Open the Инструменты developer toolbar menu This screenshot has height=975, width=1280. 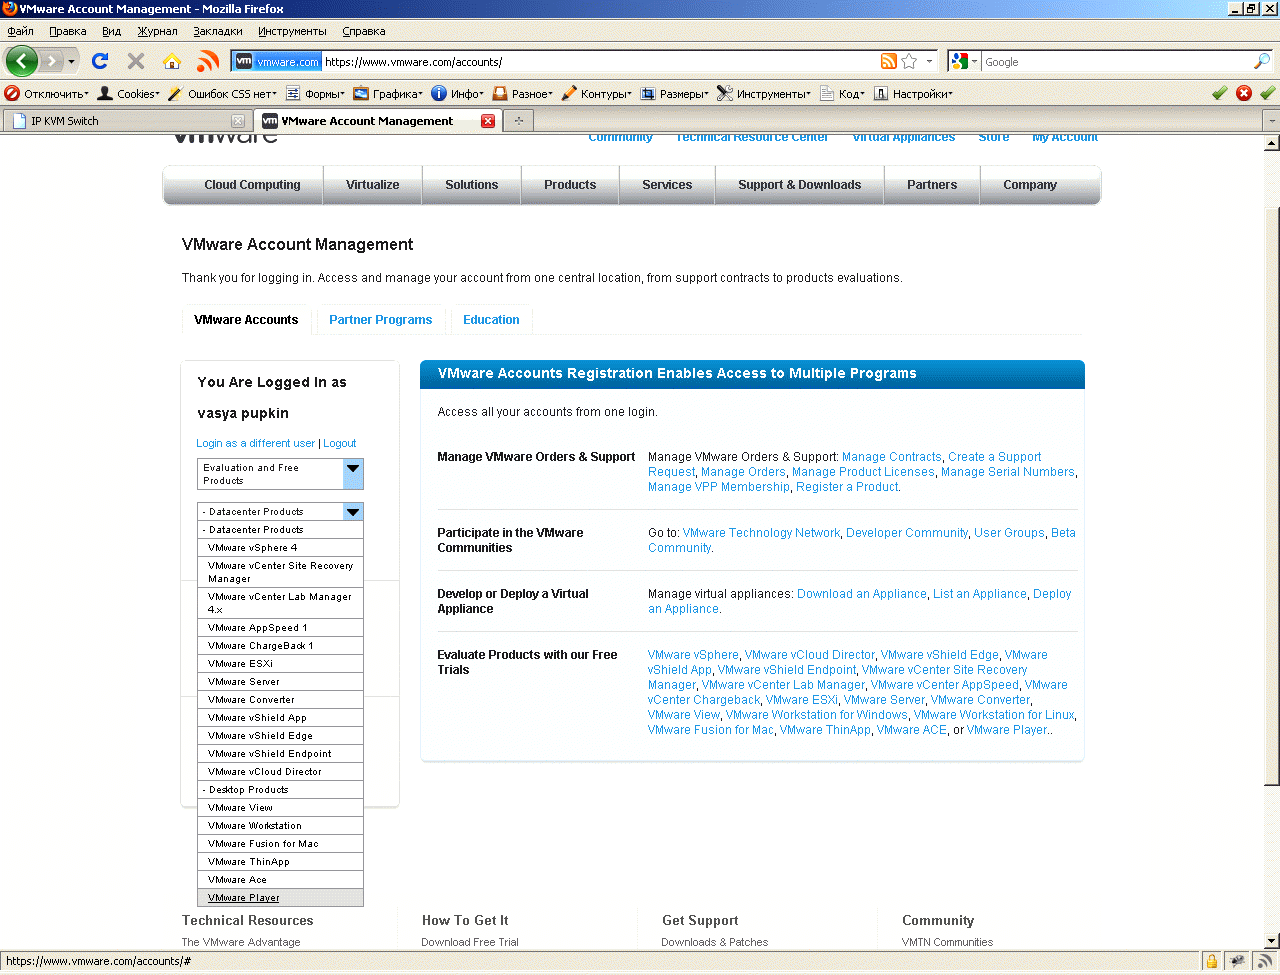(x=764, y=93)
